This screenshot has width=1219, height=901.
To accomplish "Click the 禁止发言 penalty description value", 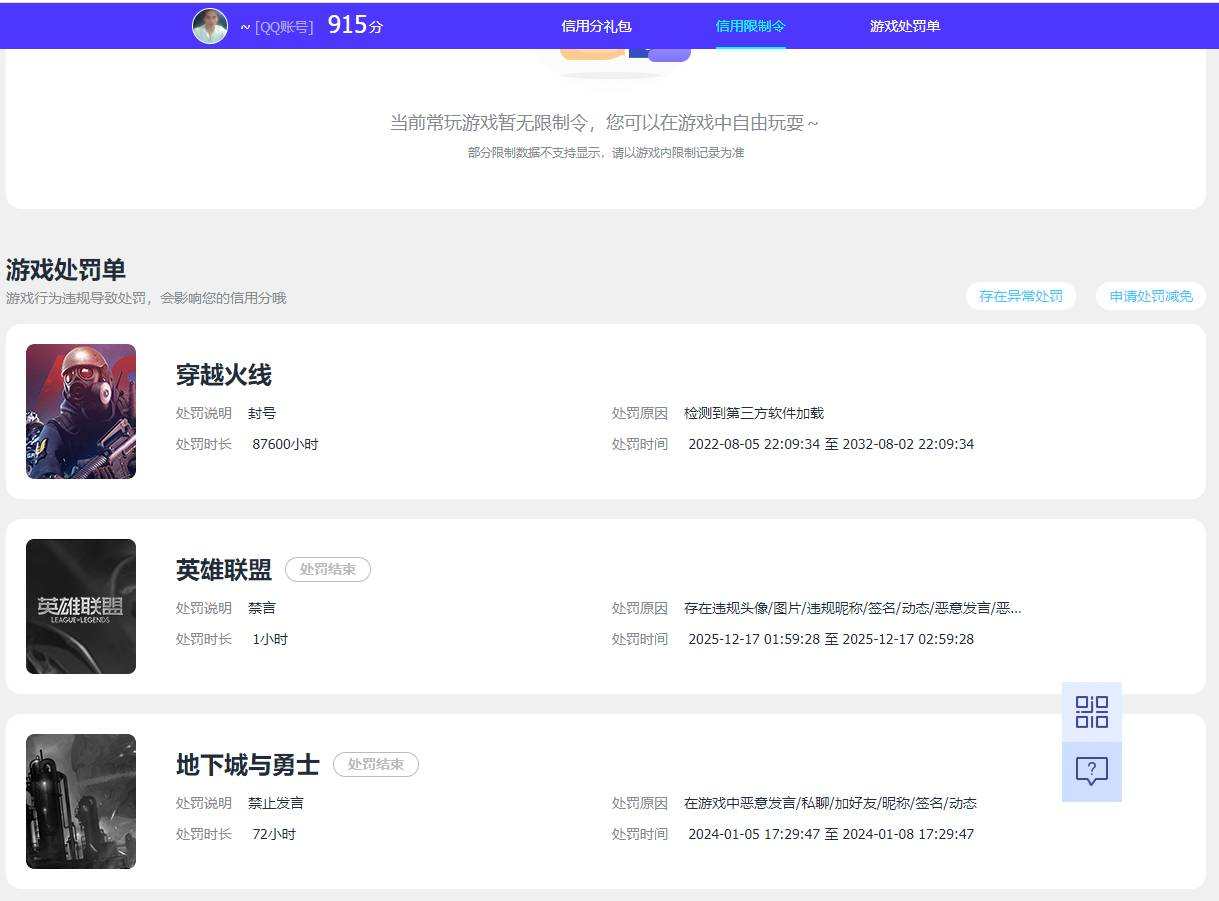I will pos(276,803).
